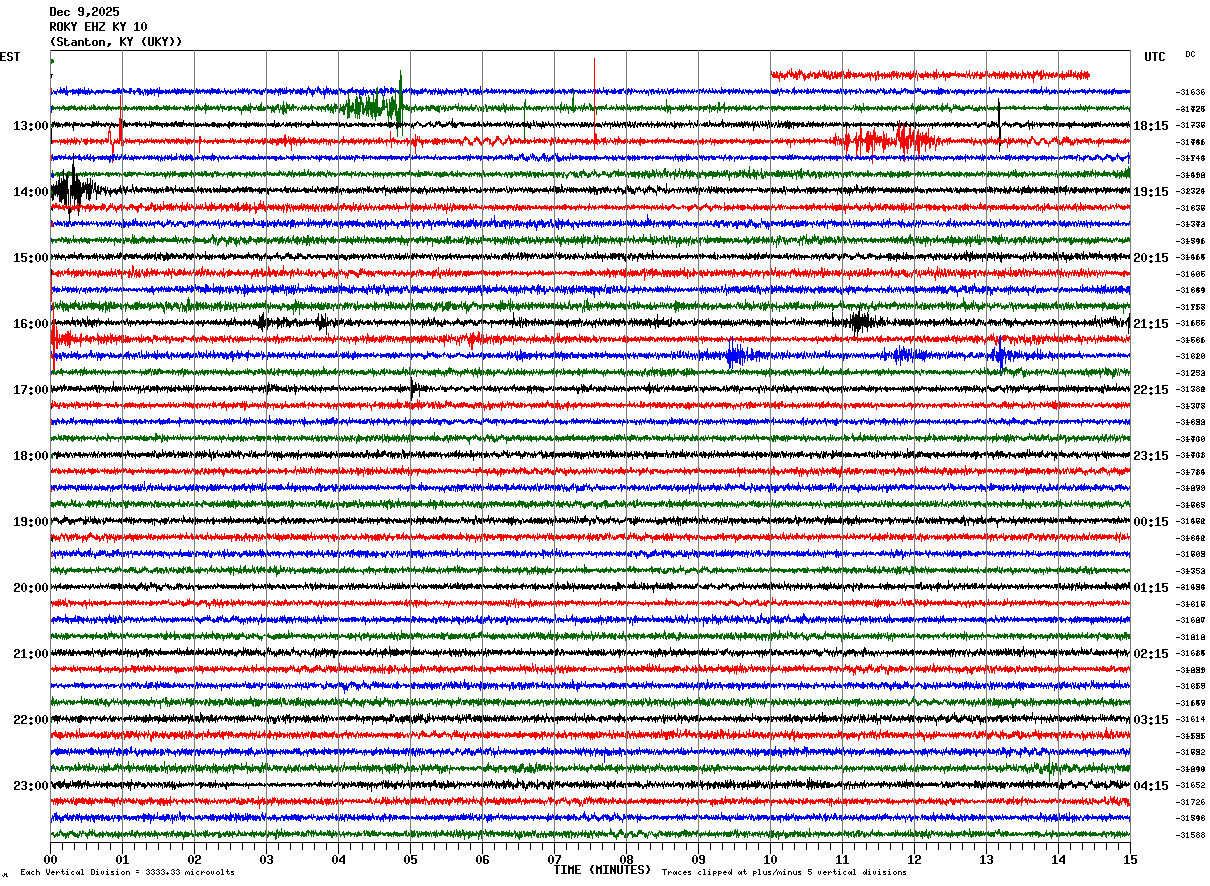Select the station code 'ROKY EHZ KY 10'

click(98, 27)
